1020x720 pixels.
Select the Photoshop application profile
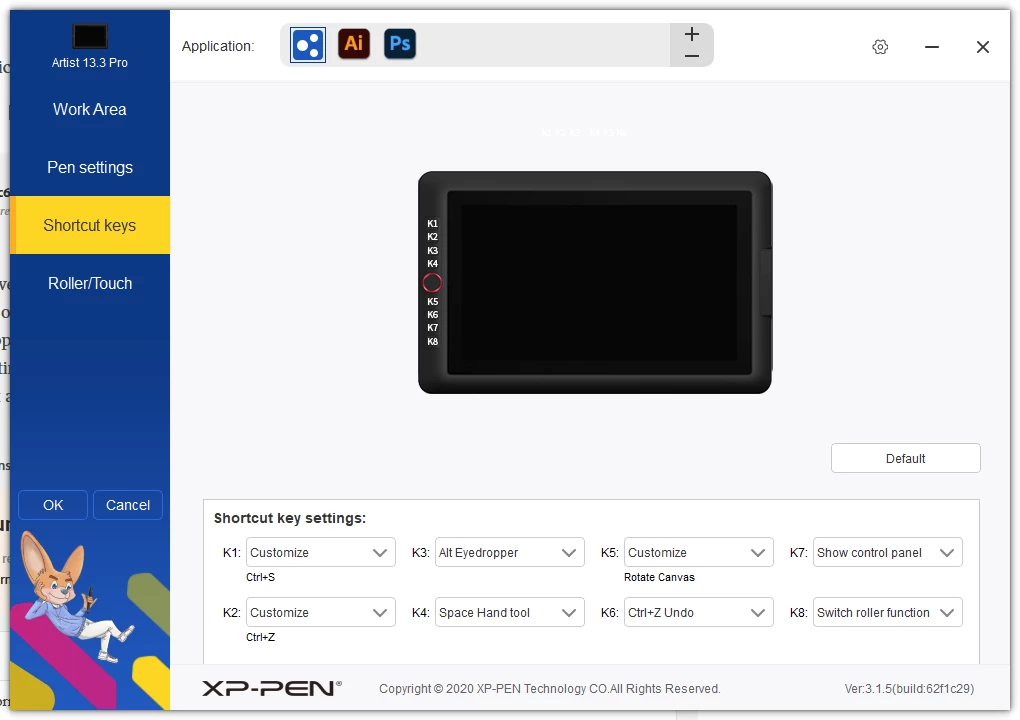tap(399, 44)
